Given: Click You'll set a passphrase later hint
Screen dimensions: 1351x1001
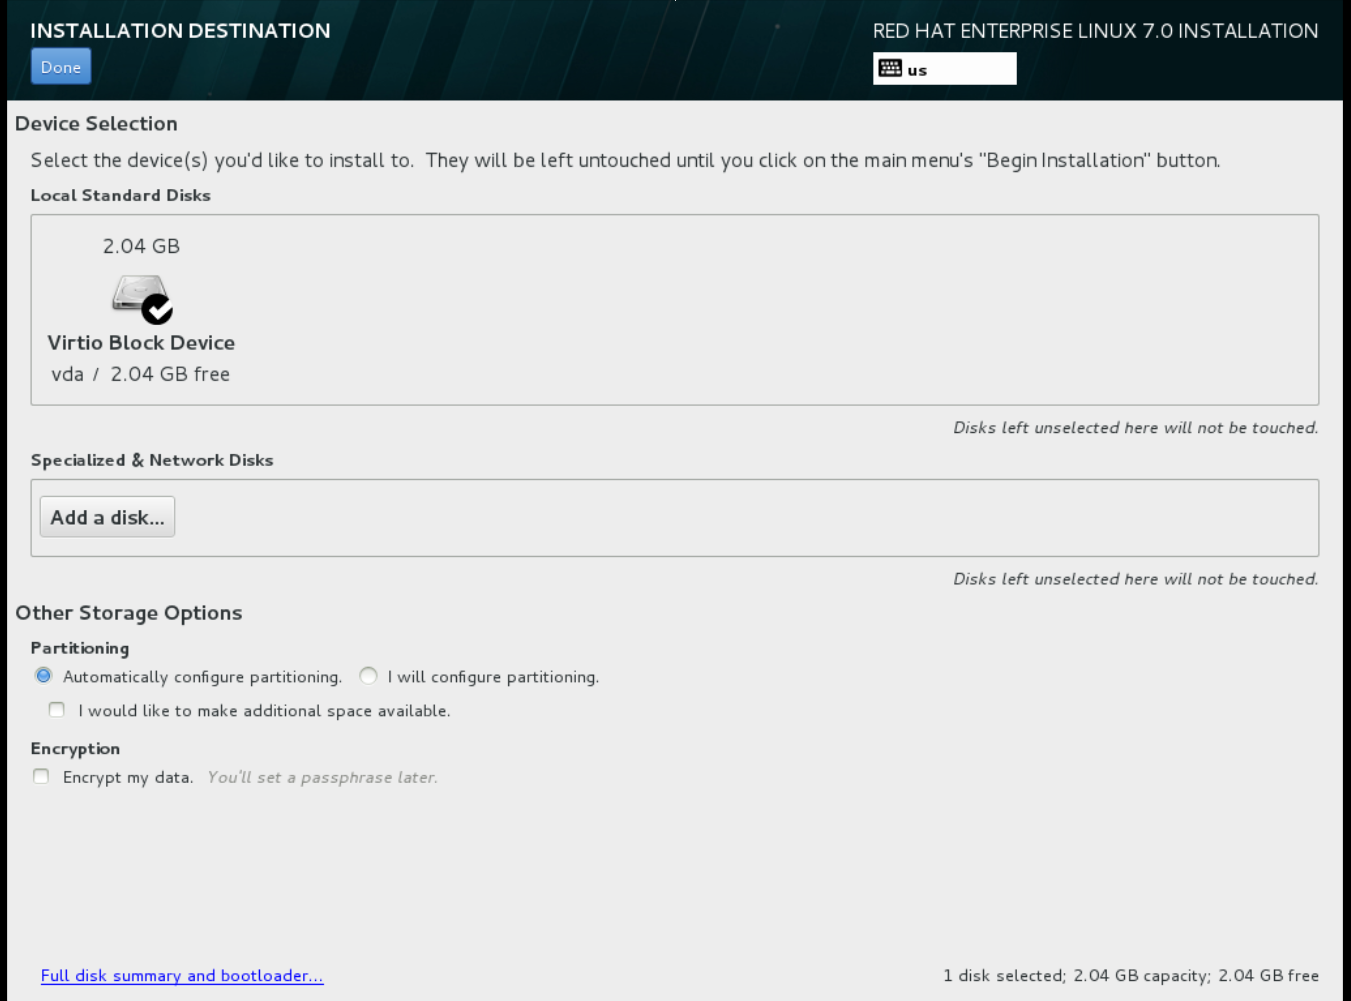Looking at the screenshot, I should click(x=322, y=777).
